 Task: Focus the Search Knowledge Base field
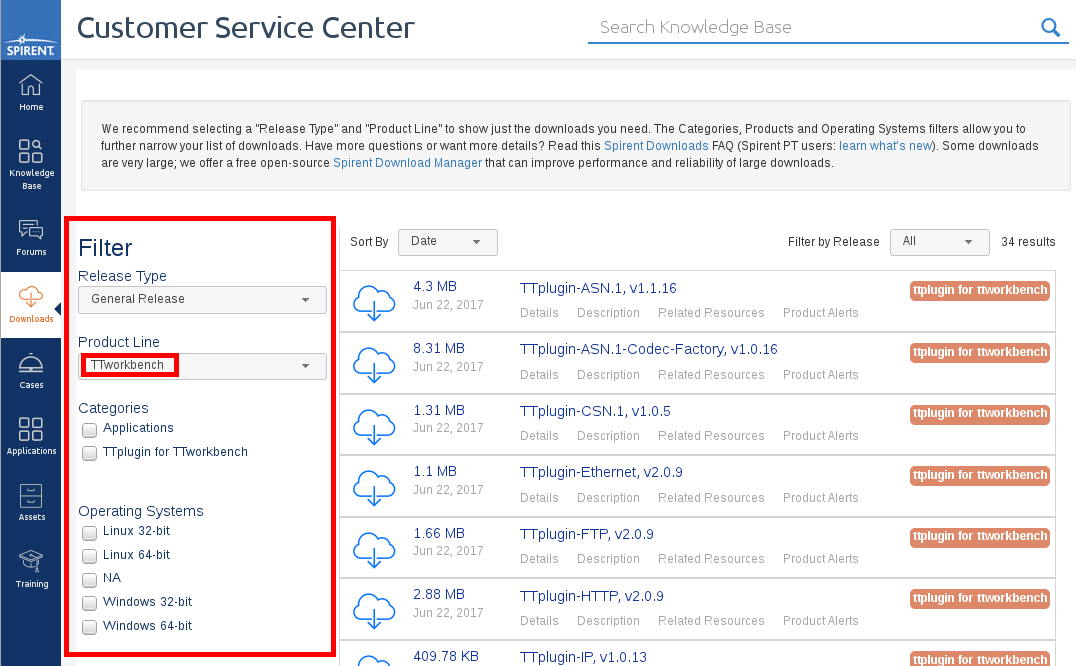(x=817, y=27)
